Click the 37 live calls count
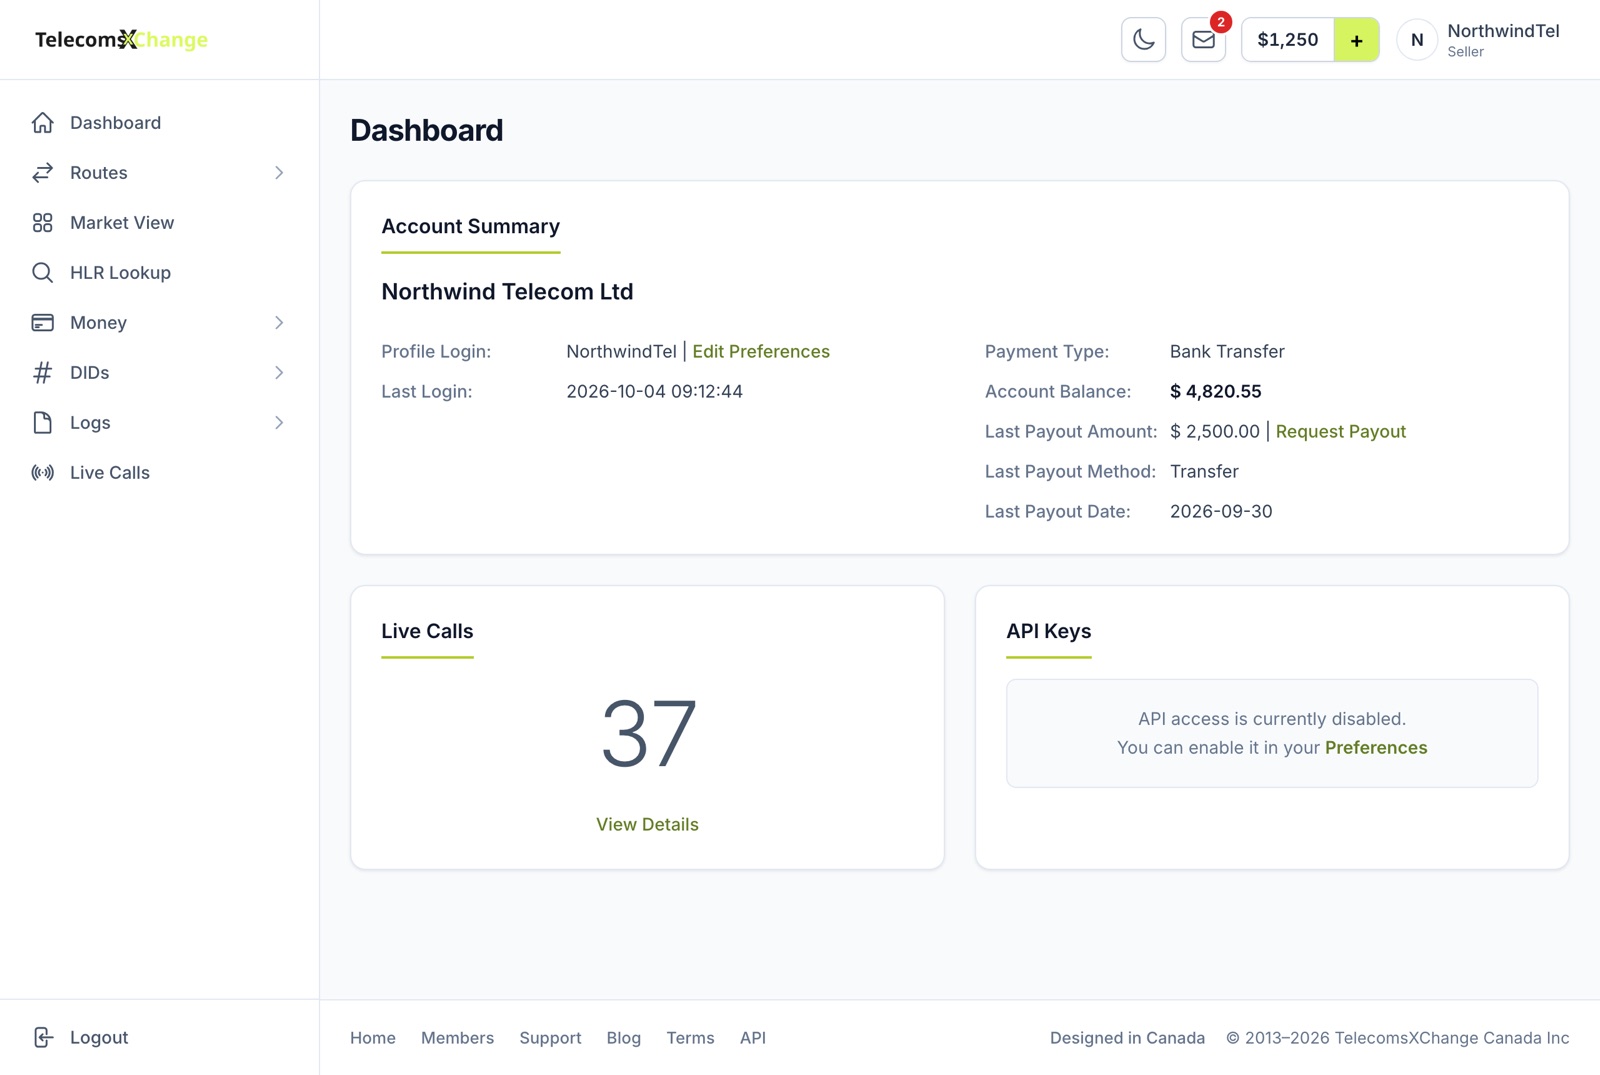This screenshot has width=1600, height=1075. 648,734
